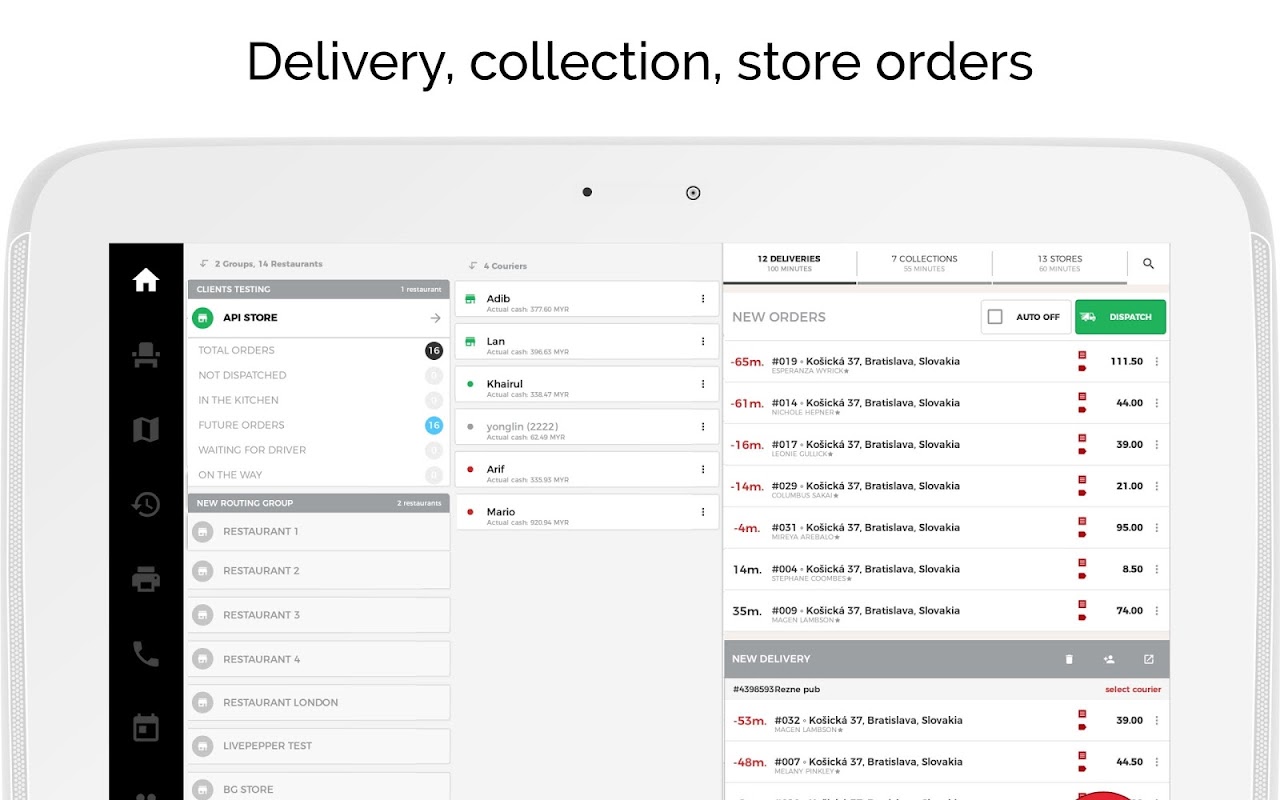The width and height of the screenshot is (1280, 800).
Task: Filter by Future Orders
Action: click(318, 425)
